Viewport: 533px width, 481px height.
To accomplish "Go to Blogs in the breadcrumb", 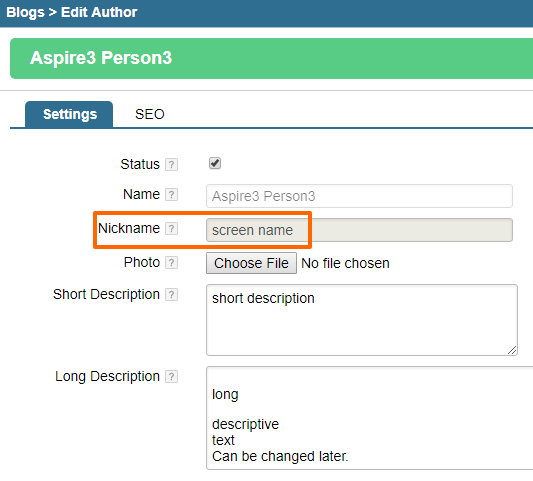I will click(25, 13).
